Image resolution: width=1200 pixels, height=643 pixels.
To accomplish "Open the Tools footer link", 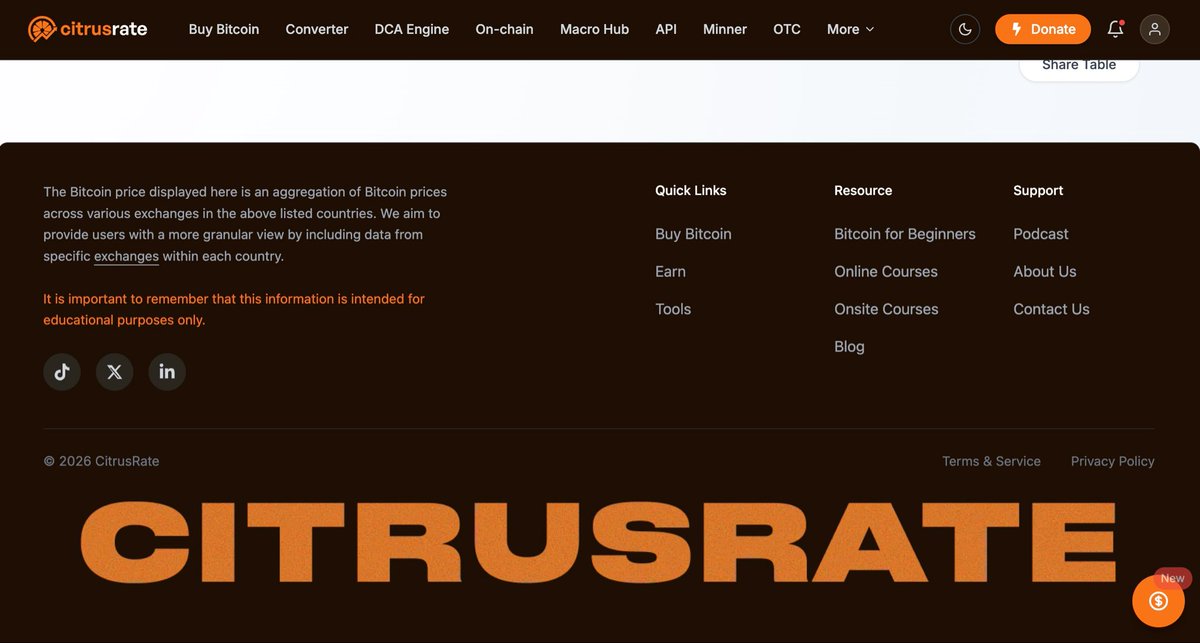I will point(673,309).
